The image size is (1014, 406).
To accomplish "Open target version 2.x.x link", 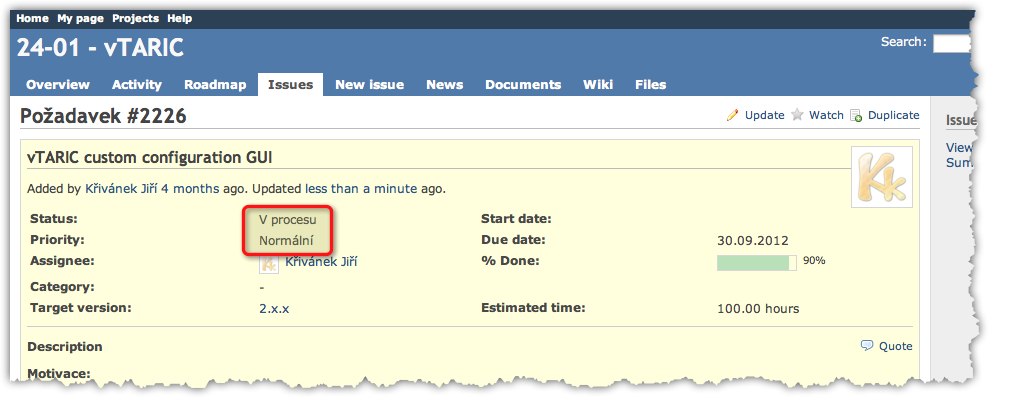I will click(274, 308).
